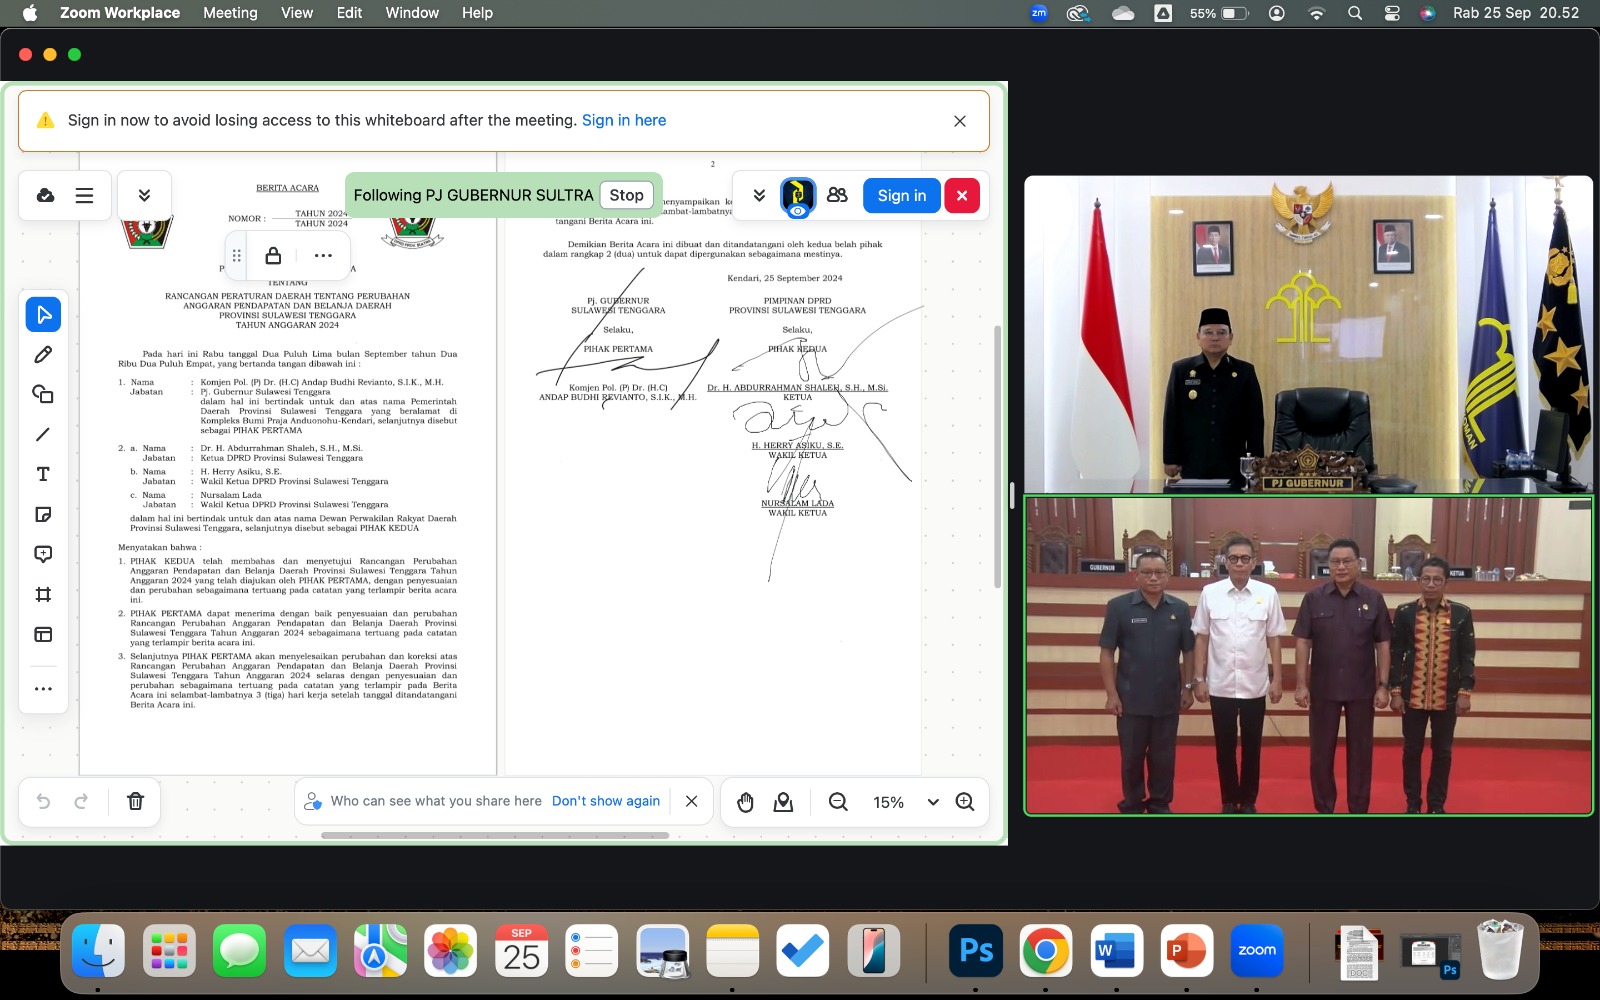
Task: Zoom in the whiteboard
Action: 965,802
